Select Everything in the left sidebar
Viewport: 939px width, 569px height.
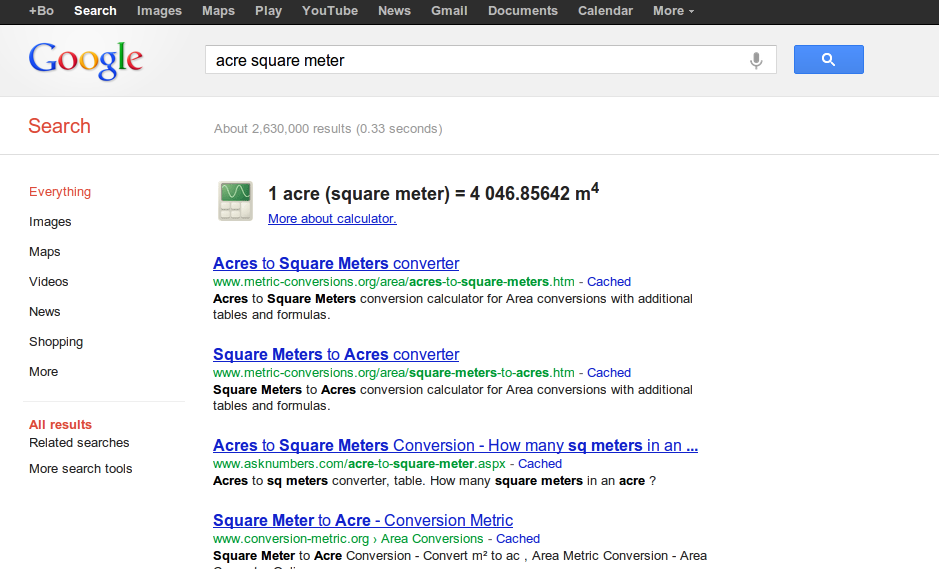coord(60,192)
